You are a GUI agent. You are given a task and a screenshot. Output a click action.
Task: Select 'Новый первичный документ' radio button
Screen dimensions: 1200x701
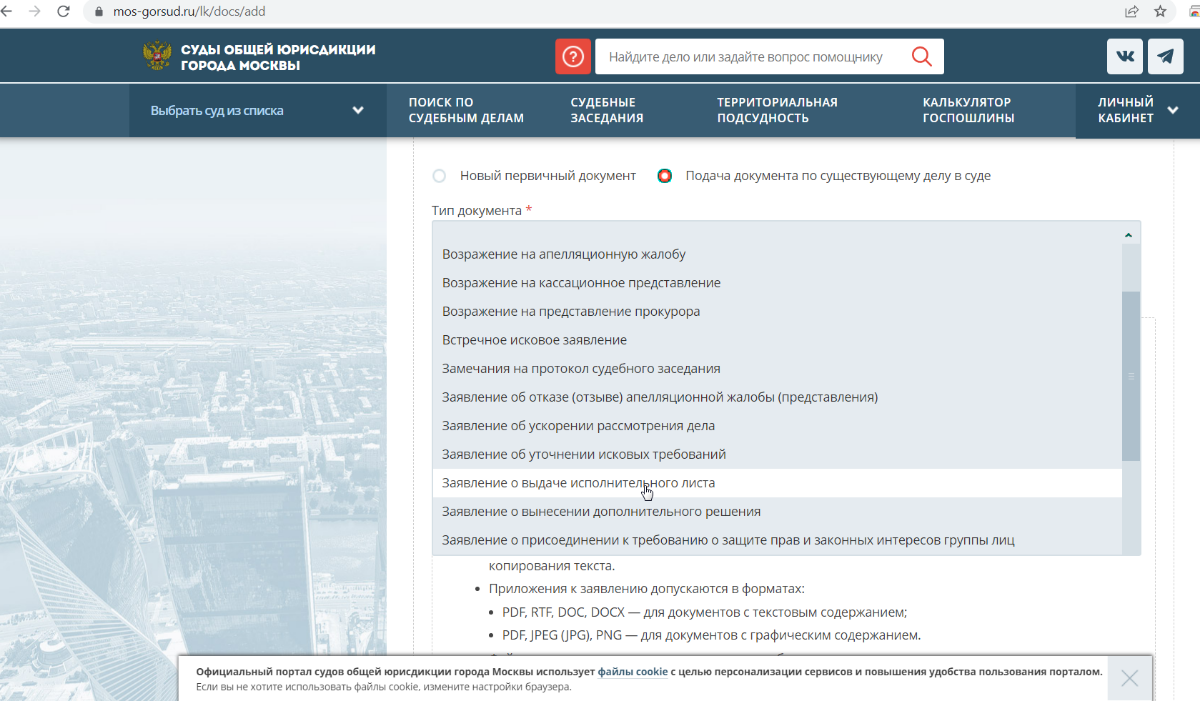point(439,176)
